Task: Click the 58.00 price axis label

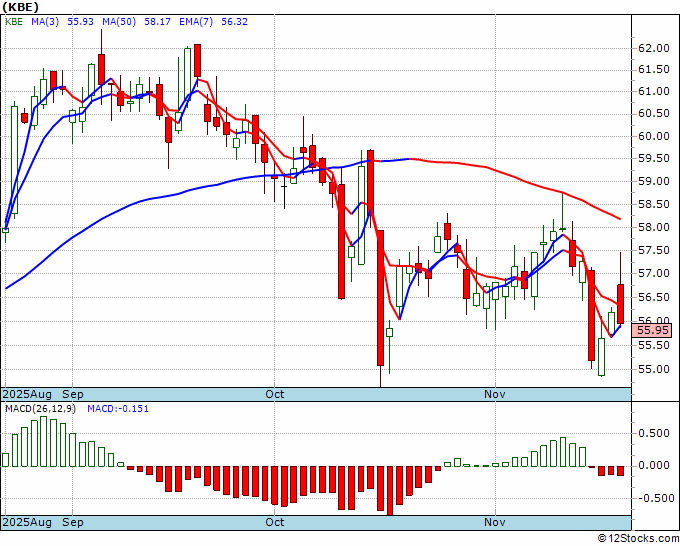Action: tap(654, 227)
